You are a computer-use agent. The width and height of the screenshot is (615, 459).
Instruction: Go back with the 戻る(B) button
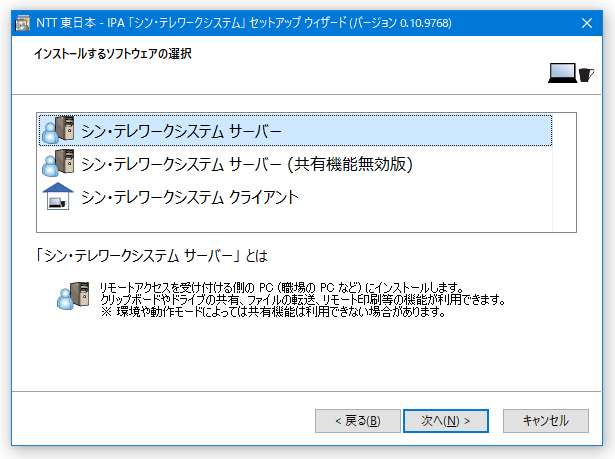pyautogui.click(x=358, y=421)
